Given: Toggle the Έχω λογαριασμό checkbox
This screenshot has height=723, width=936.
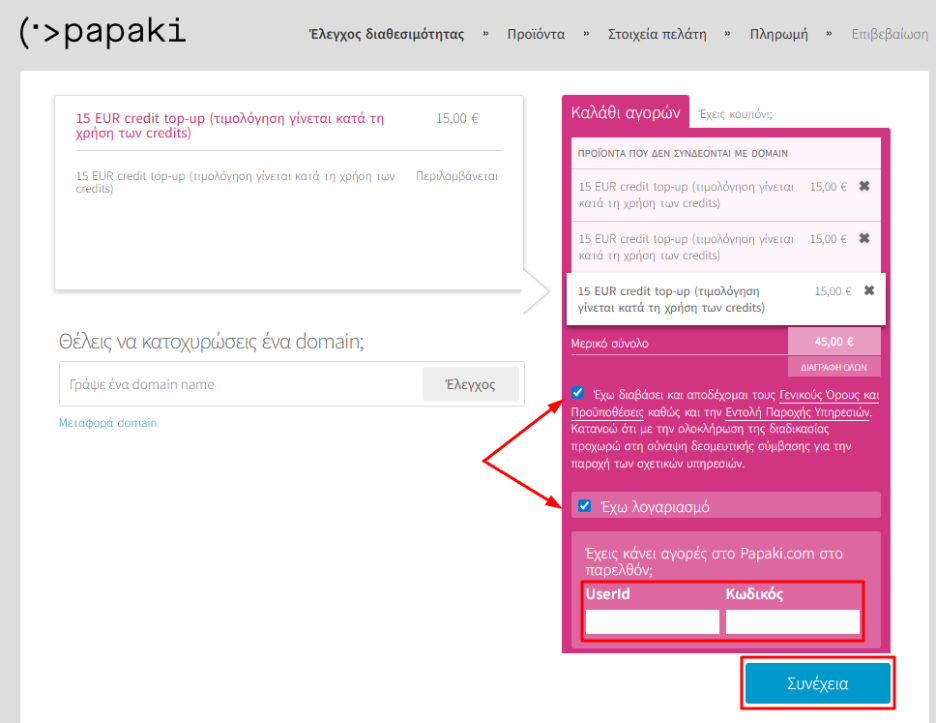Looking at the screenshot, I should pos(585,506).
